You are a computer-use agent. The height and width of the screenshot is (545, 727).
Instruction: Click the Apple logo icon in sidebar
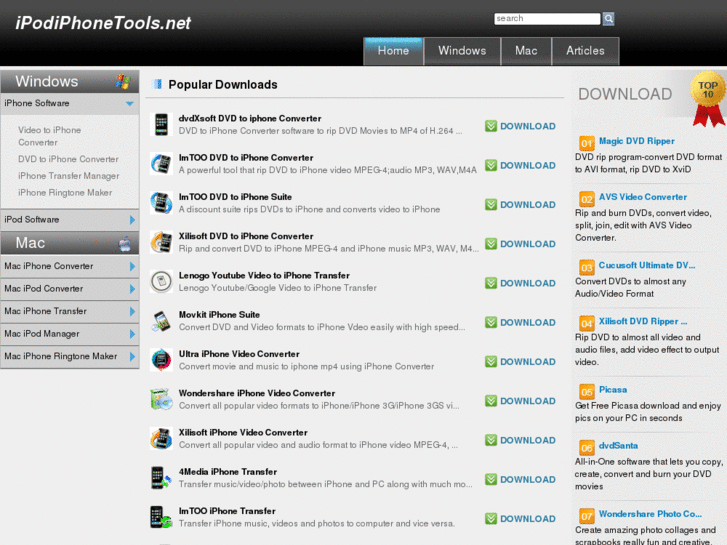tap(125, 243)
